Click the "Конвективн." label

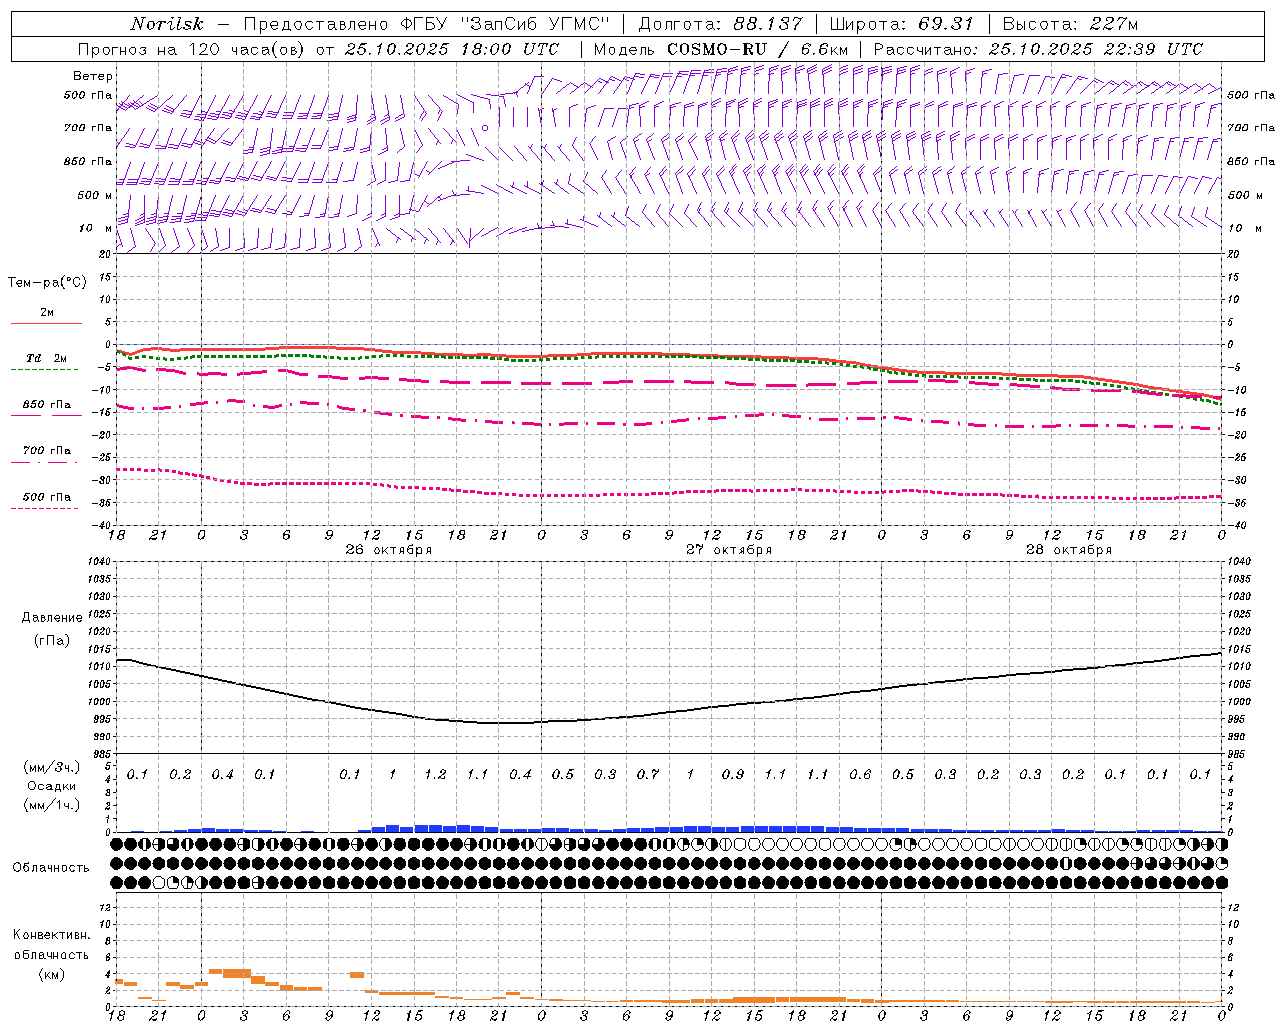pyautogui.click(x=51, y=935)
